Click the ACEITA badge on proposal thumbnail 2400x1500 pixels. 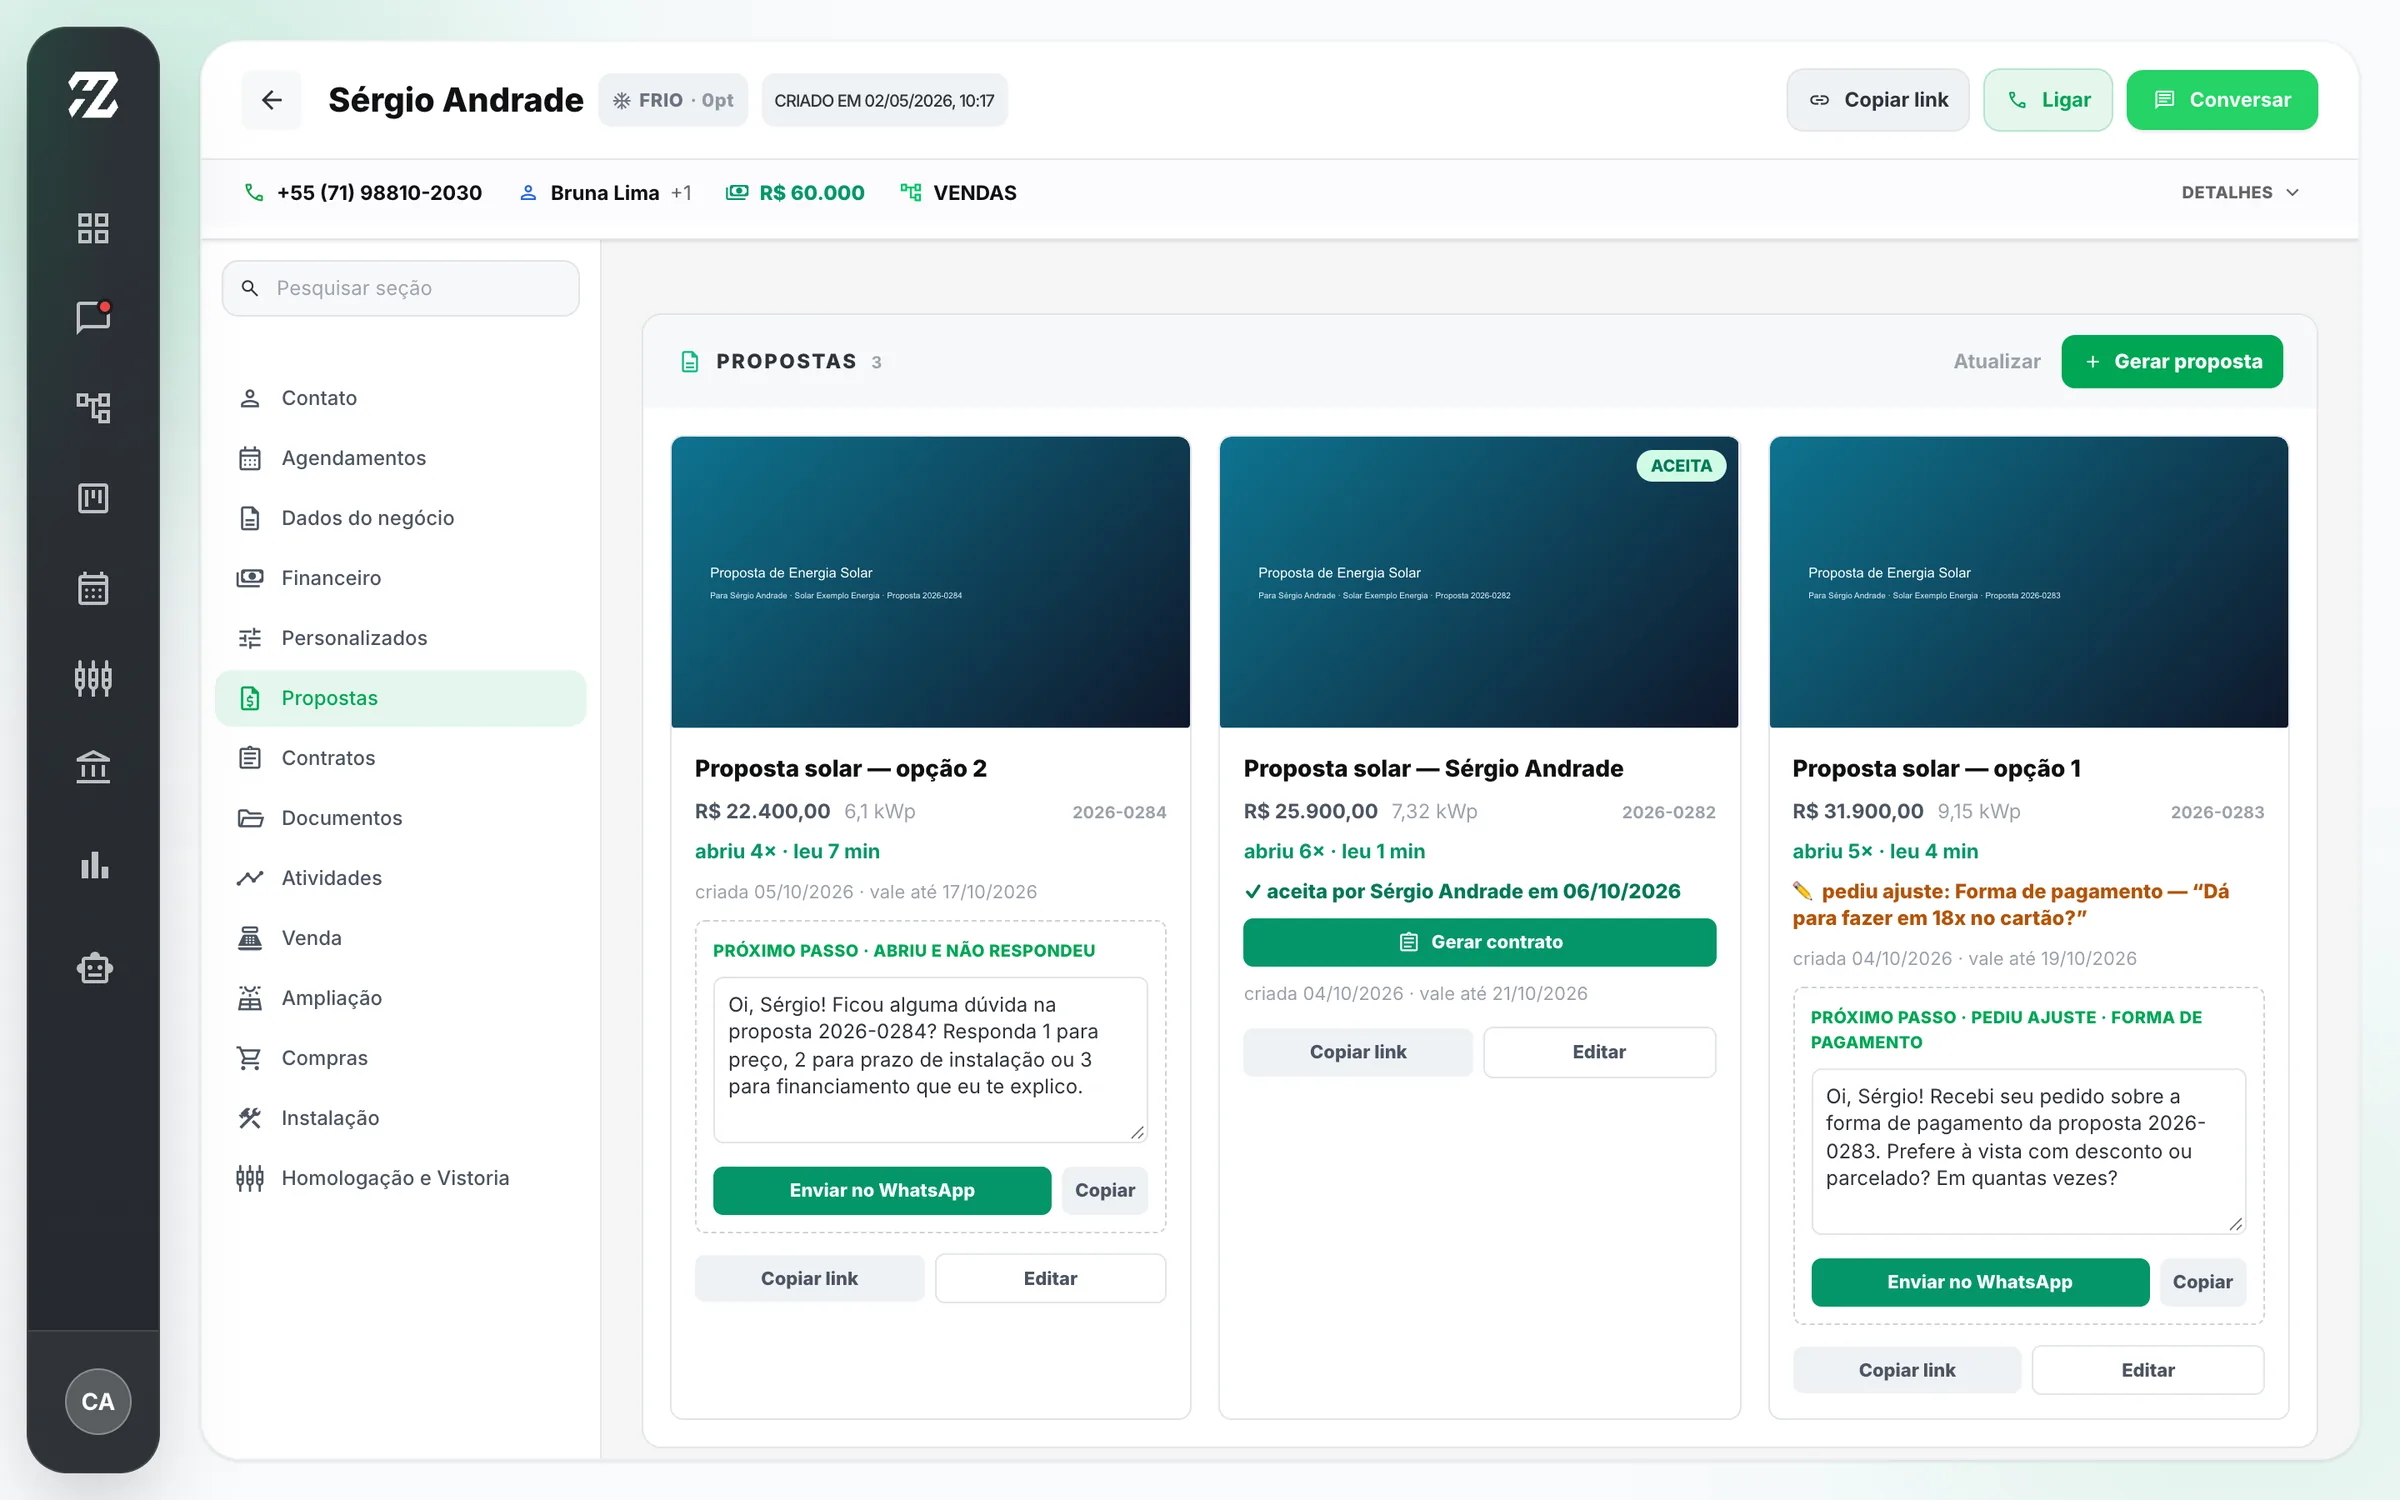(1681, 465)
